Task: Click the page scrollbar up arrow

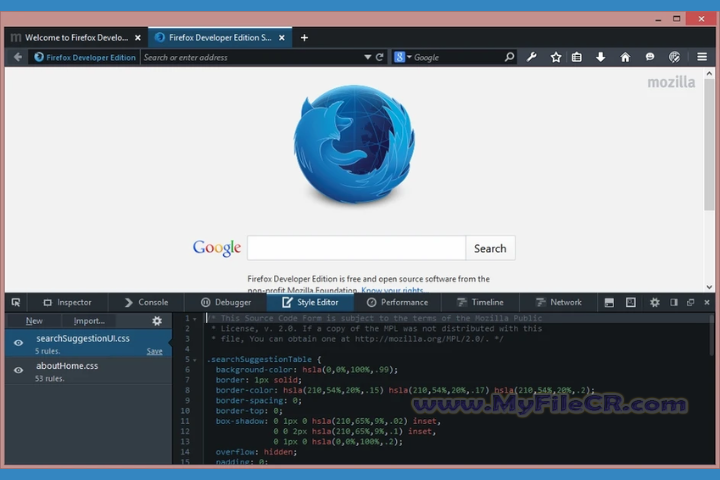Action: pyautogui.click(x=709, y=73)
